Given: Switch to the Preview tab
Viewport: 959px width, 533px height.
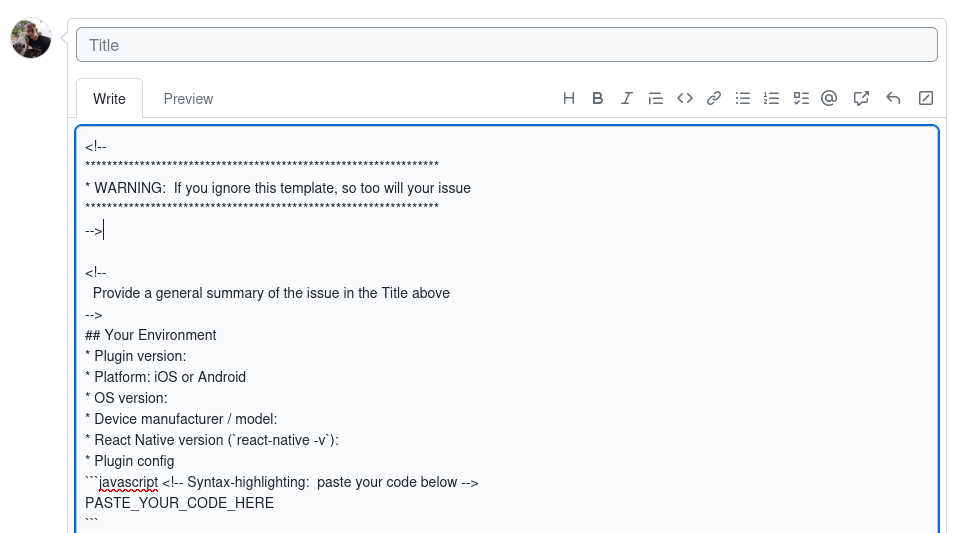Looking at the screenshot, I should (x=188, y=99).
